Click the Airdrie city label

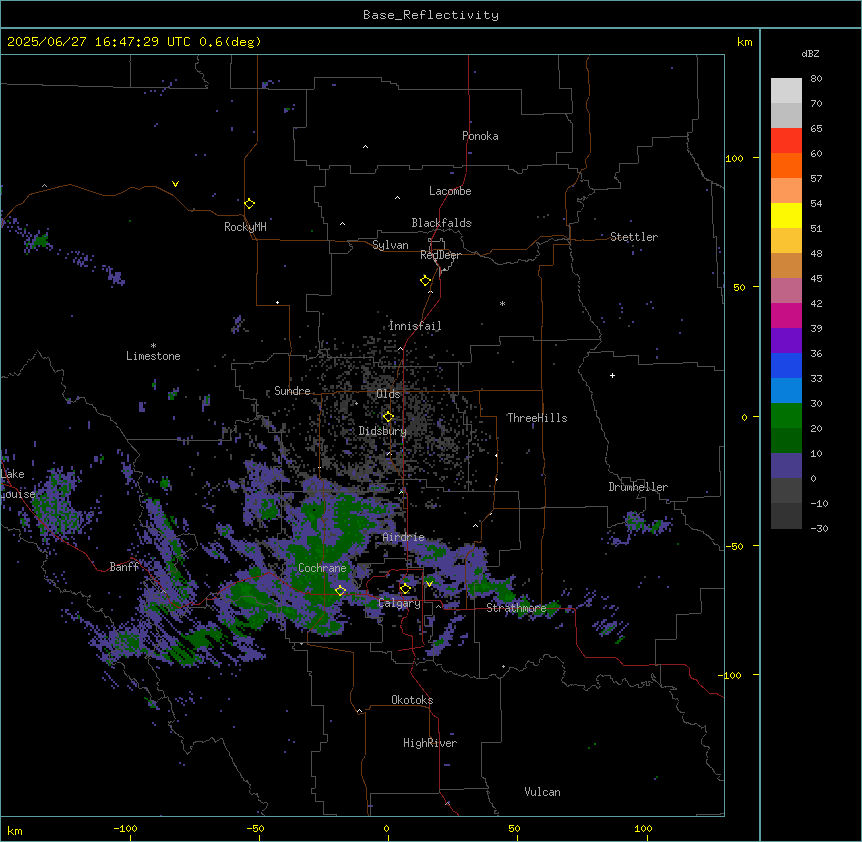click(404, 537)
